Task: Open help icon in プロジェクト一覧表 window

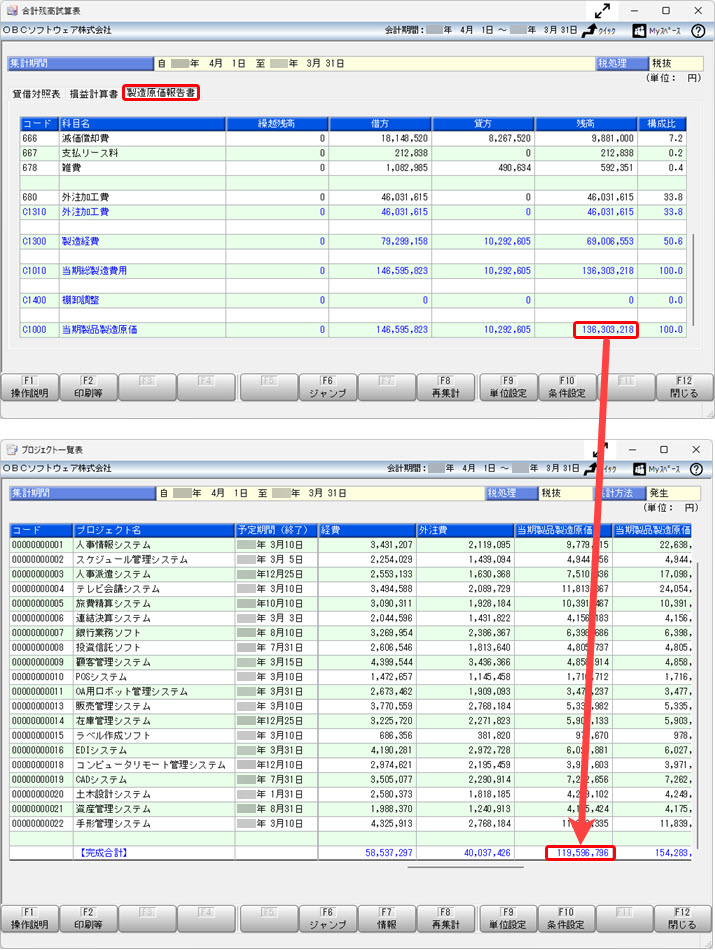Action: (696, 469)
